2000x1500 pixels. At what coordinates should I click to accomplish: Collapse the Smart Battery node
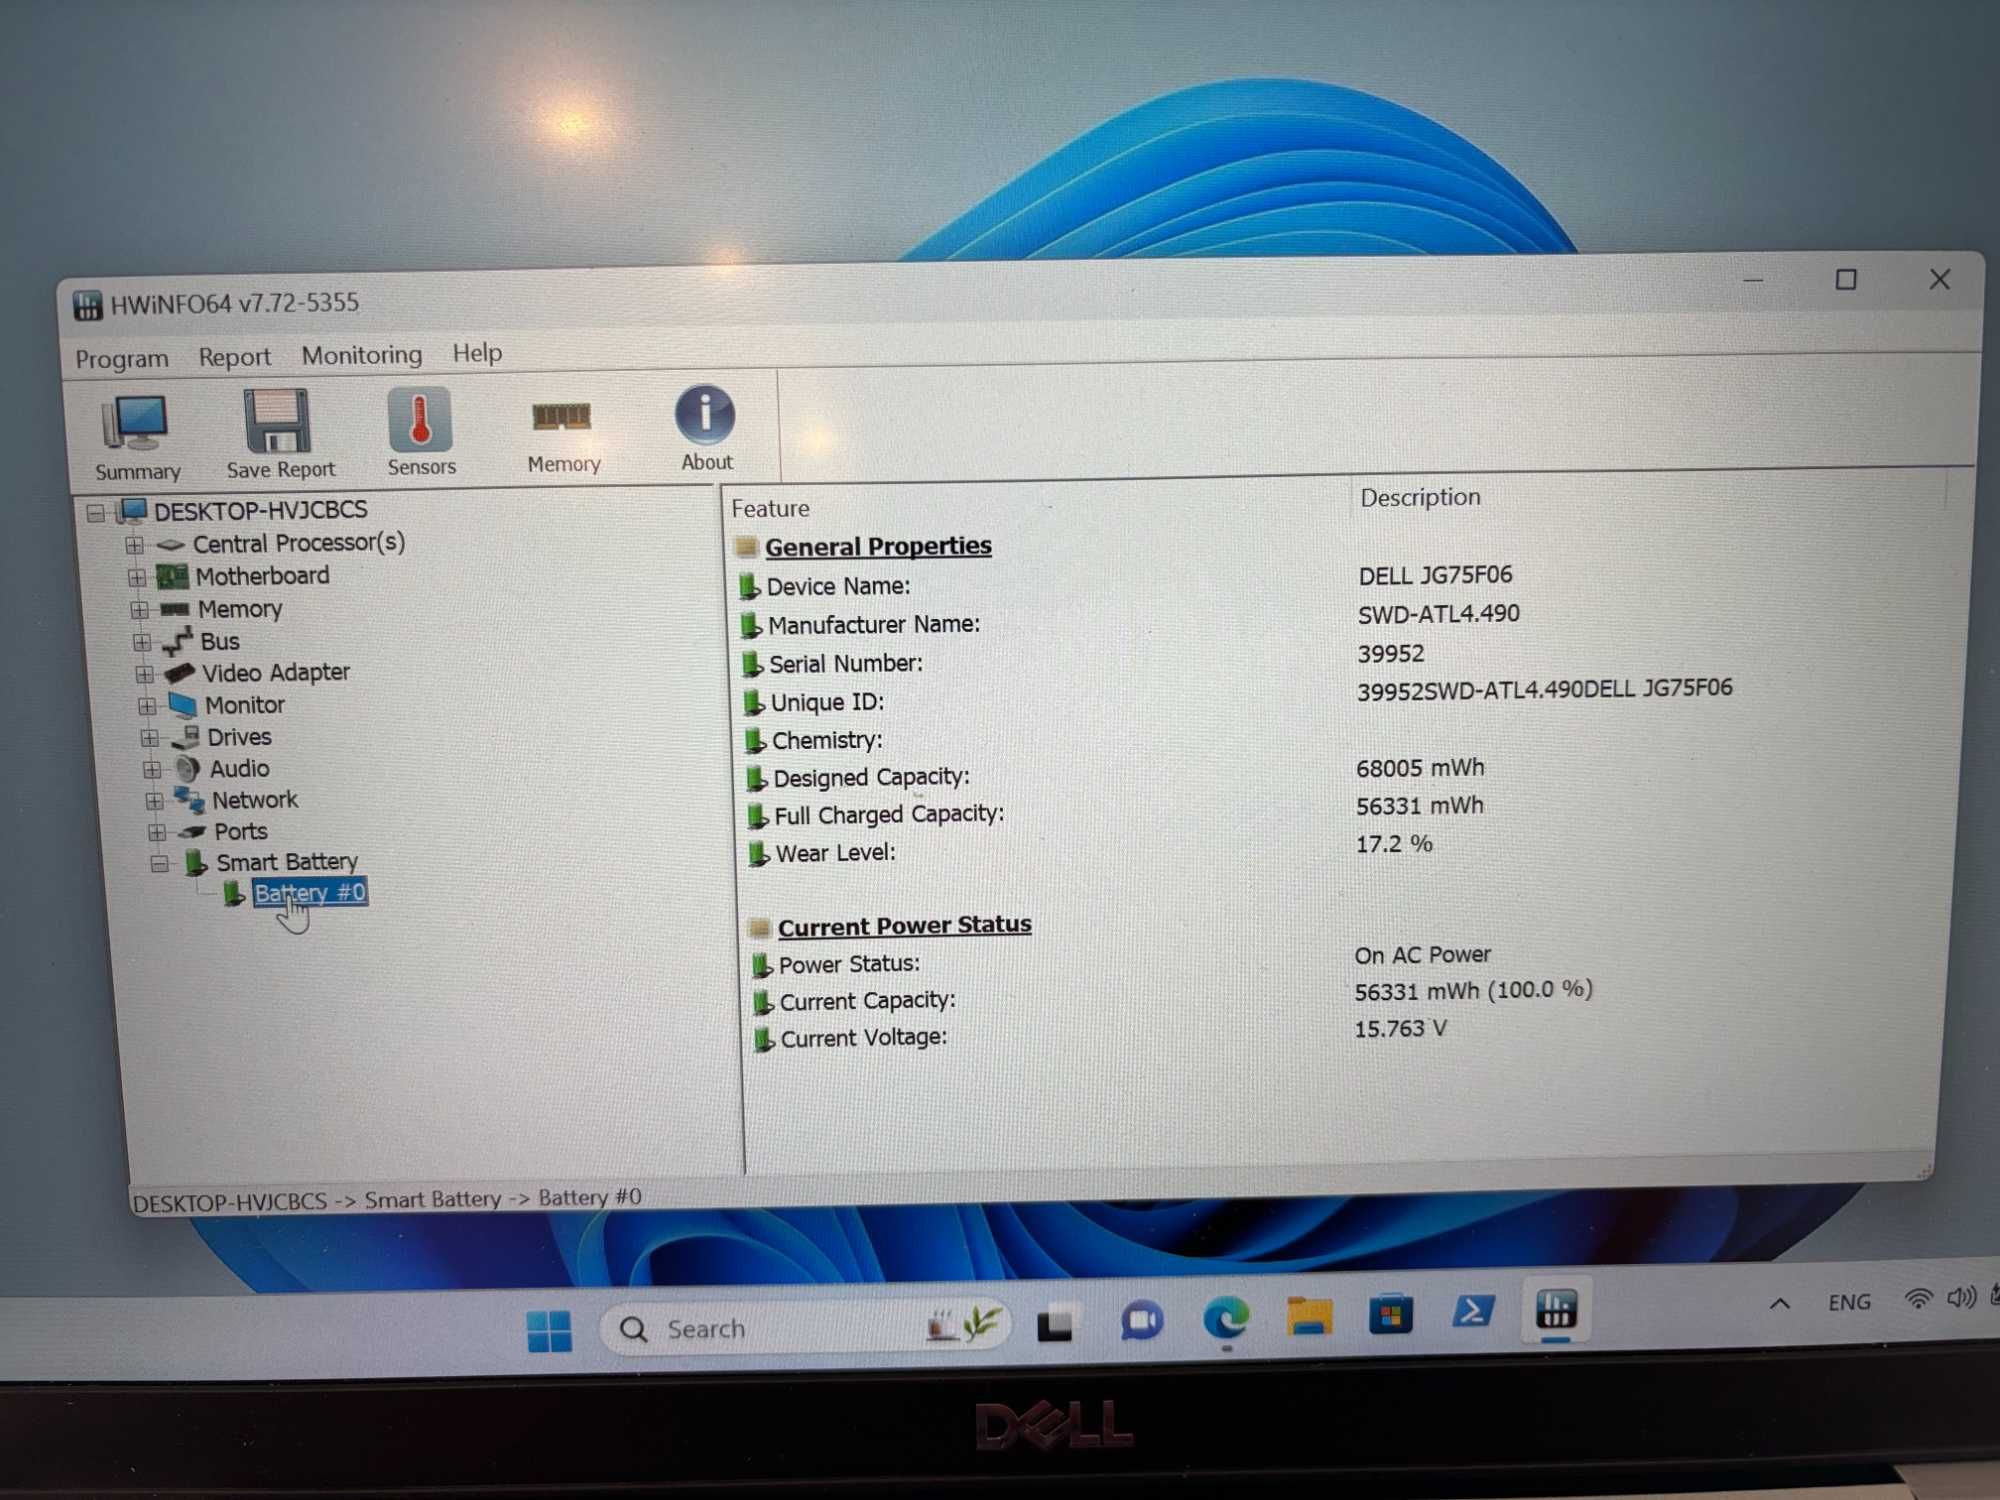(x=160, y=863)
